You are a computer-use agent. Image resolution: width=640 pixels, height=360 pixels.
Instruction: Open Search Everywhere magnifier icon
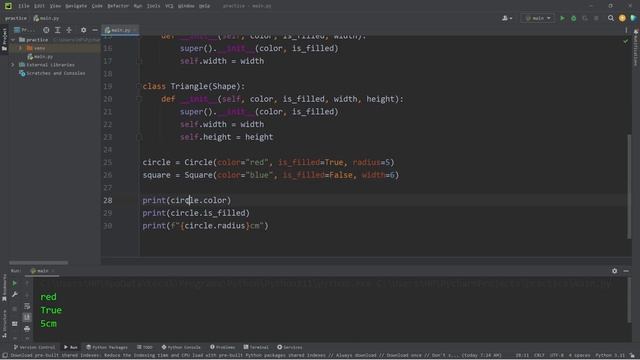coord(611,18)
